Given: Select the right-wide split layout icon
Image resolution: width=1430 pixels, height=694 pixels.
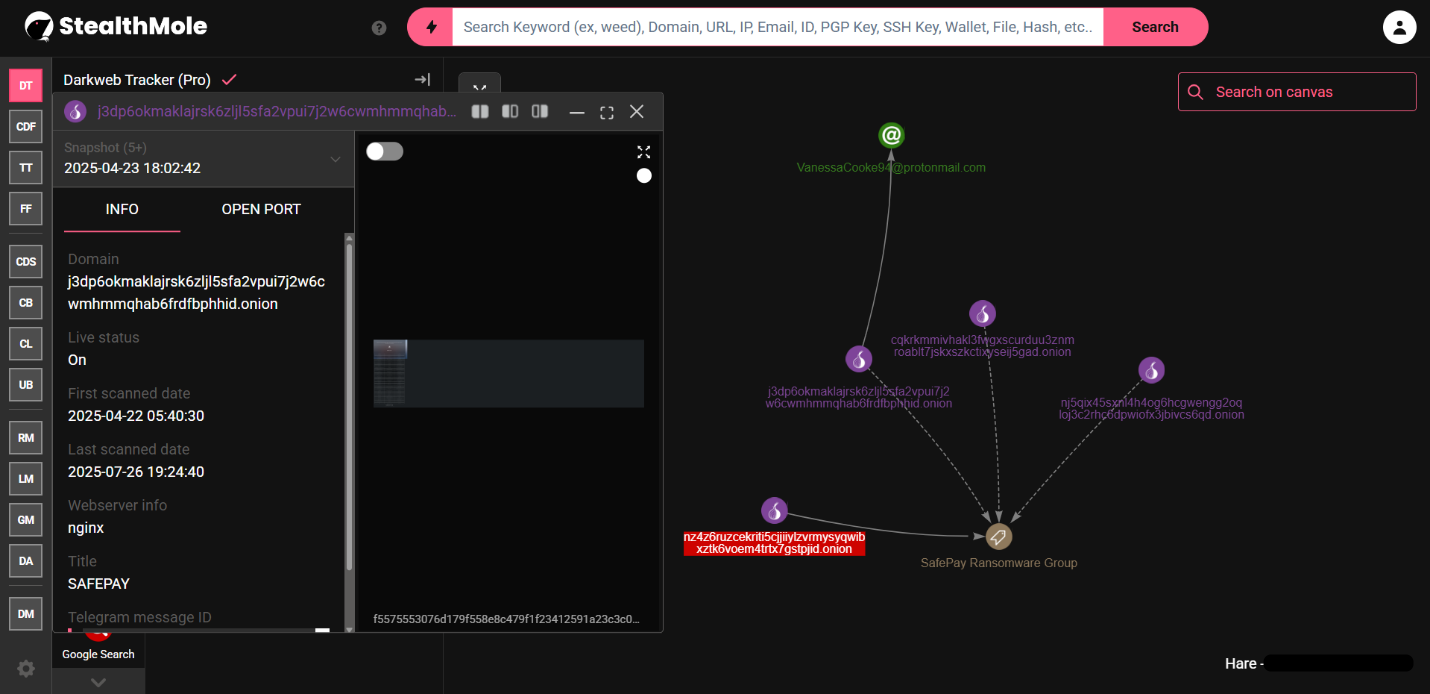Looking at the screenshot, I should pyautogui.click(x=540, y=111).
